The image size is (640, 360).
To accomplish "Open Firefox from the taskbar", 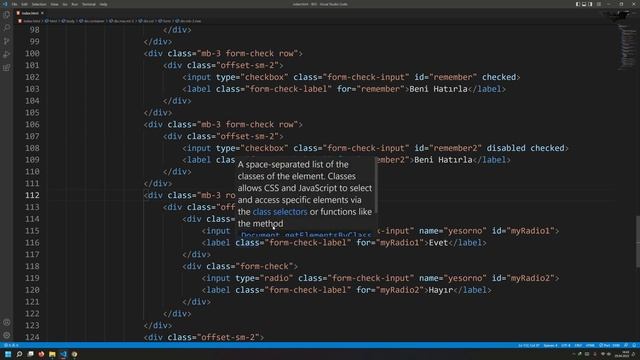I will 41,354.
